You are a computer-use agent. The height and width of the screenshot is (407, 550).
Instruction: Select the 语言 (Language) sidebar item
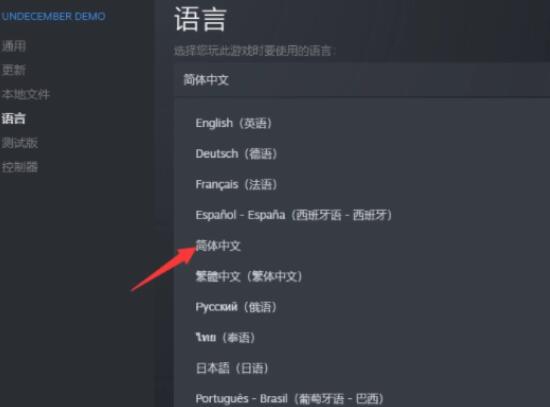14,119
